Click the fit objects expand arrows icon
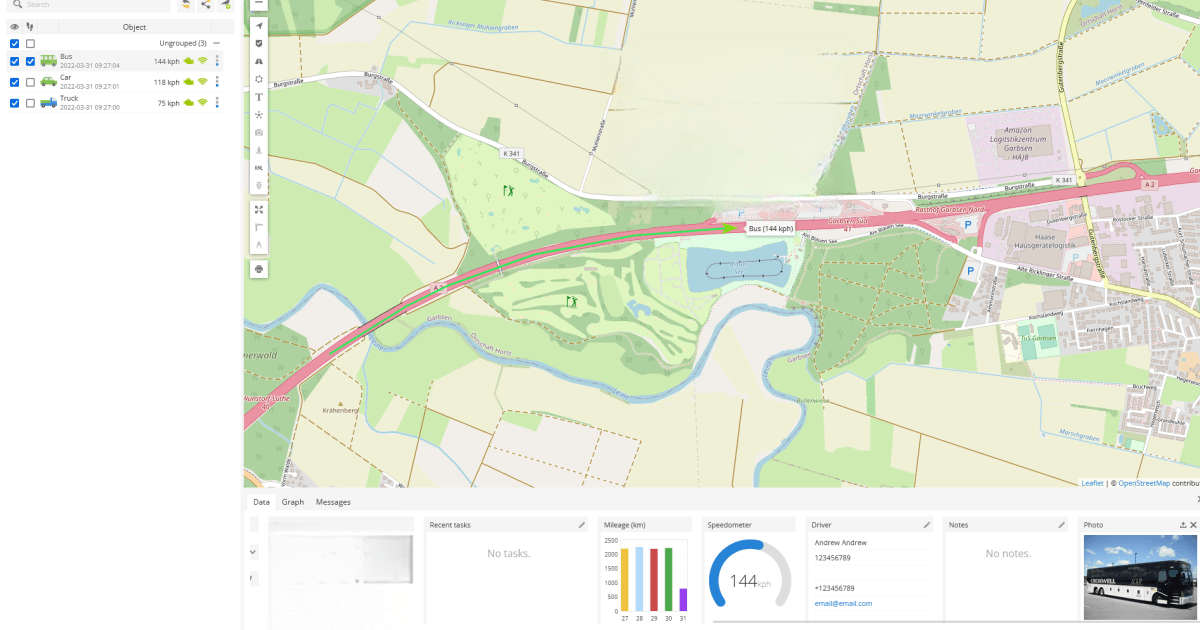1200x630 pixels. (259, 210)
